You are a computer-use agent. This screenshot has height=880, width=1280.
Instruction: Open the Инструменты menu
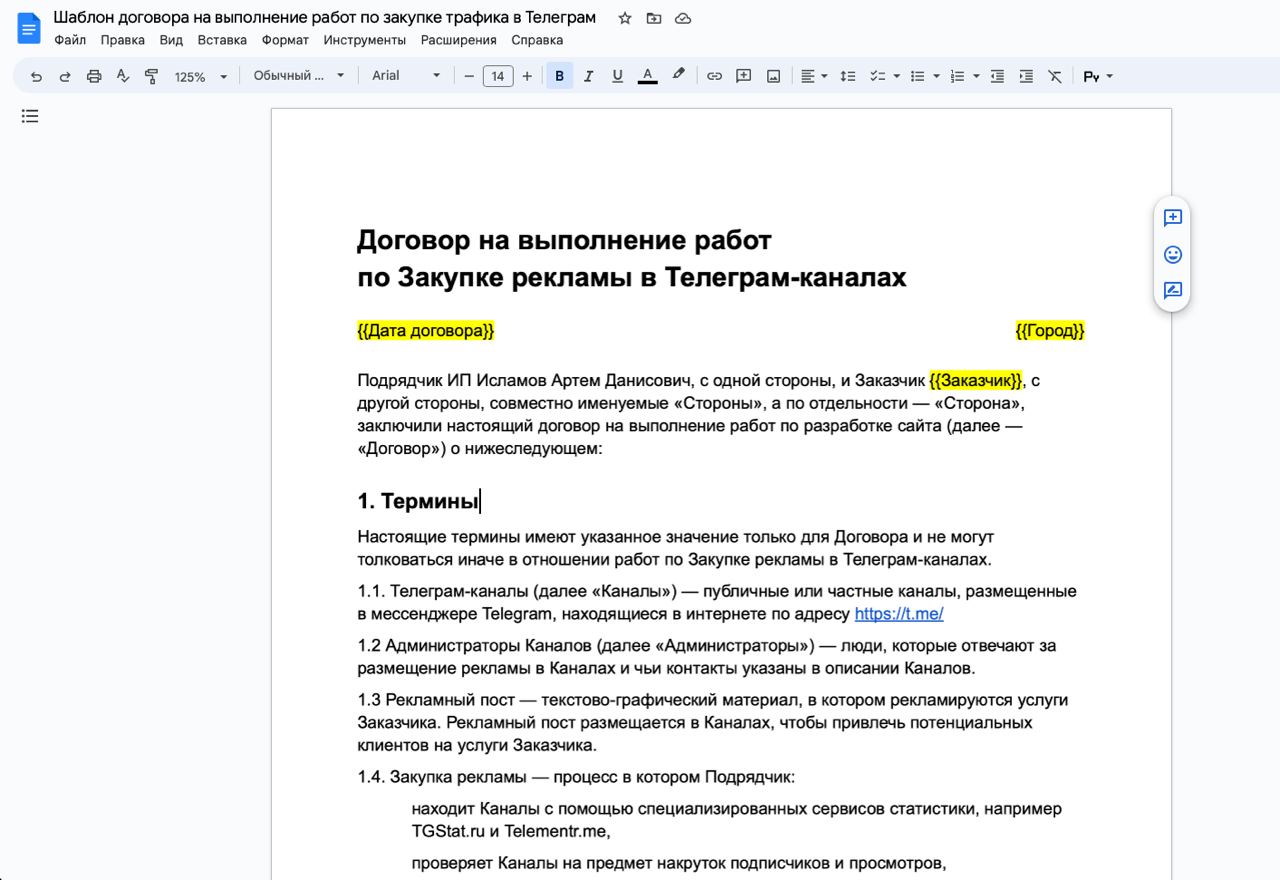[x=365, y=40]
